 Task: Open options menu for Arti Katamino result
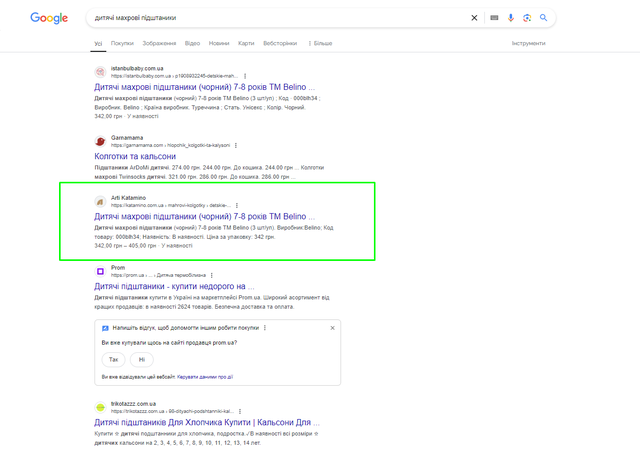[x=237, y=205]
